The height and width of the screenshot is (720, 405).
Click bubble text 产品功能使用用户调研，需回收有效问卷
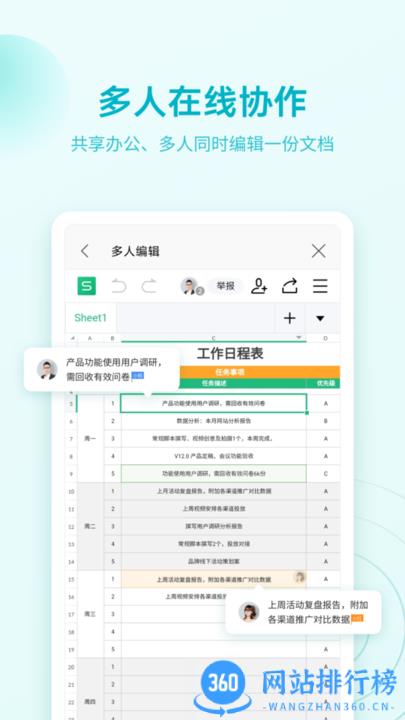pyautogui.click(x=114, y=370)
